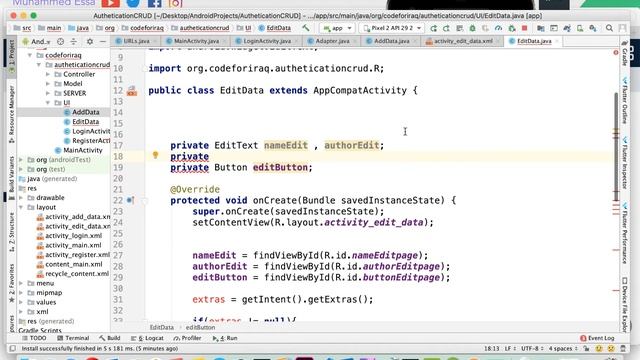Click the override gutter icon on line 22

(130, 200)
